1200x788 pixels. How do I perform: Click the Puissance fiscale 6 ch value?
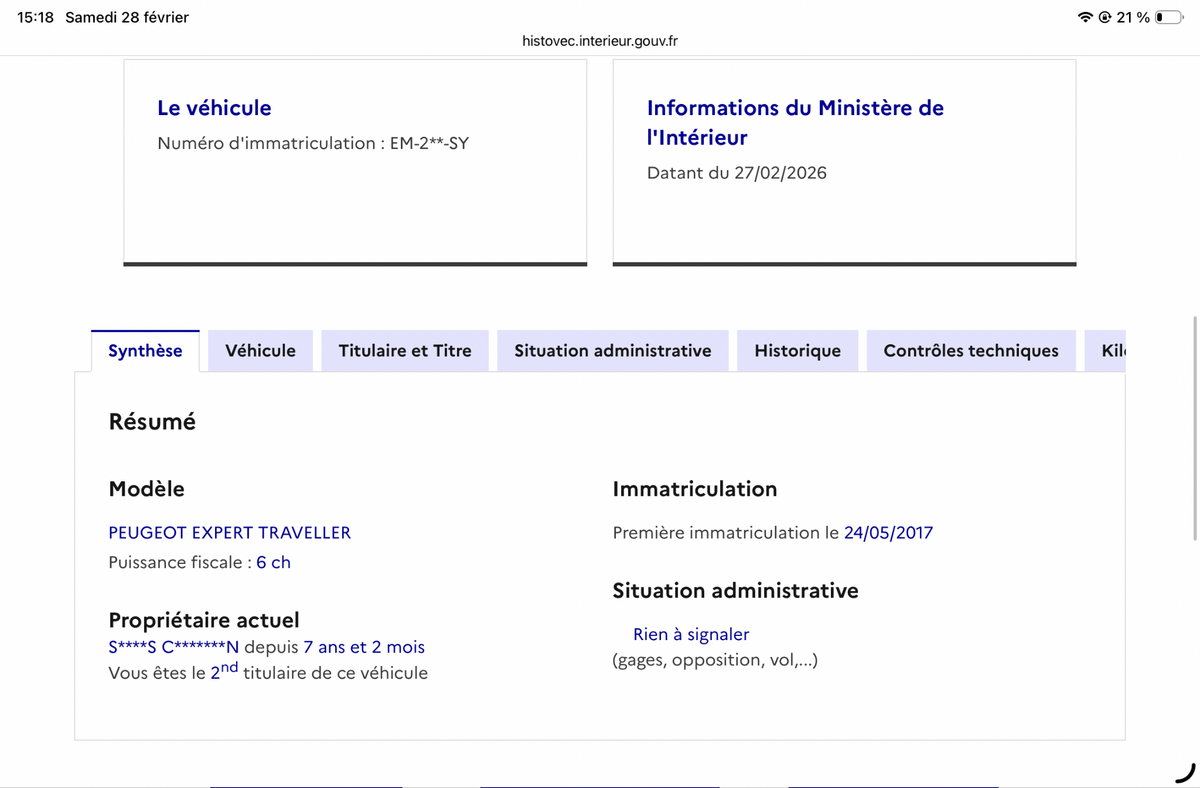(273, 562)
